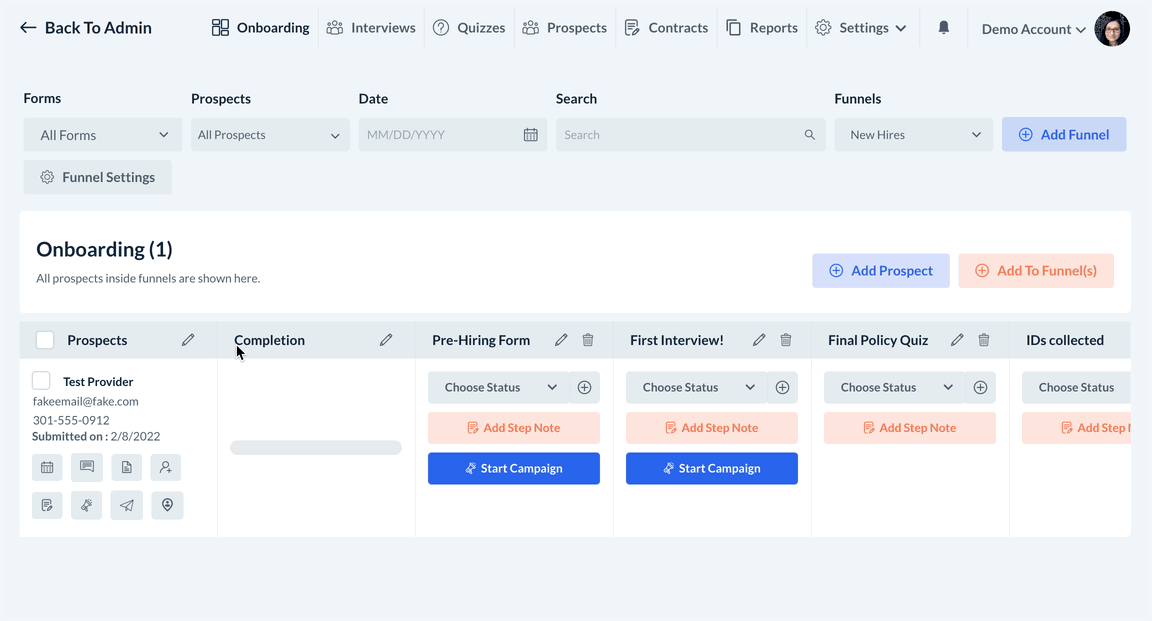Viewport: 1152px width, 621px height.
Task: Switch to the Contracts tab
Action: coord(666,28)
